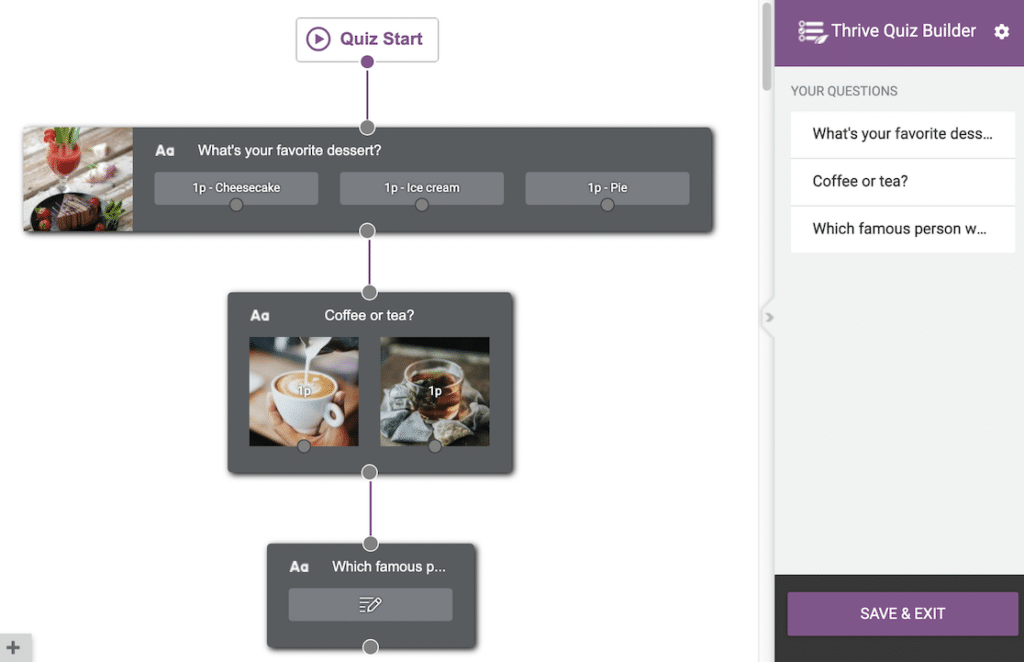Click the Aa icon on famous person question

click(299, 567)
